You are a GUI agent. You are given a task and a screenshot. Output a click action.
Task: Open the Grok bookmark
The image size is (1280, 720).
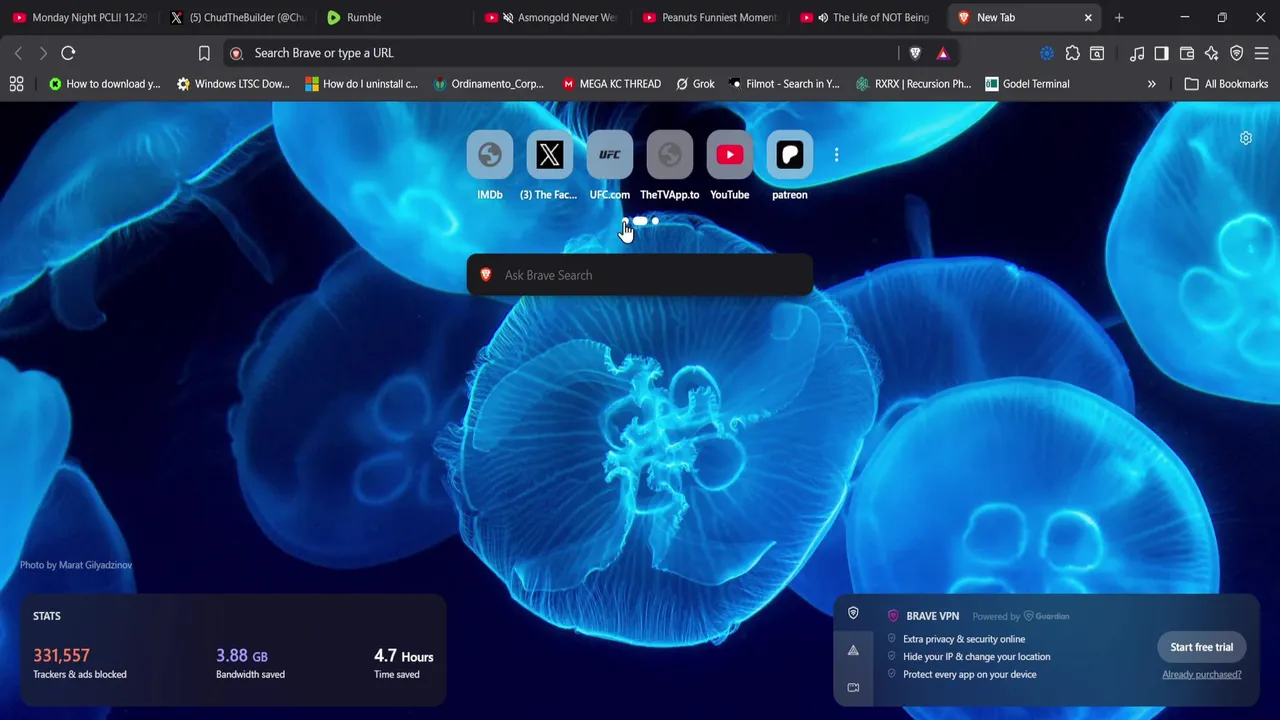695,84
